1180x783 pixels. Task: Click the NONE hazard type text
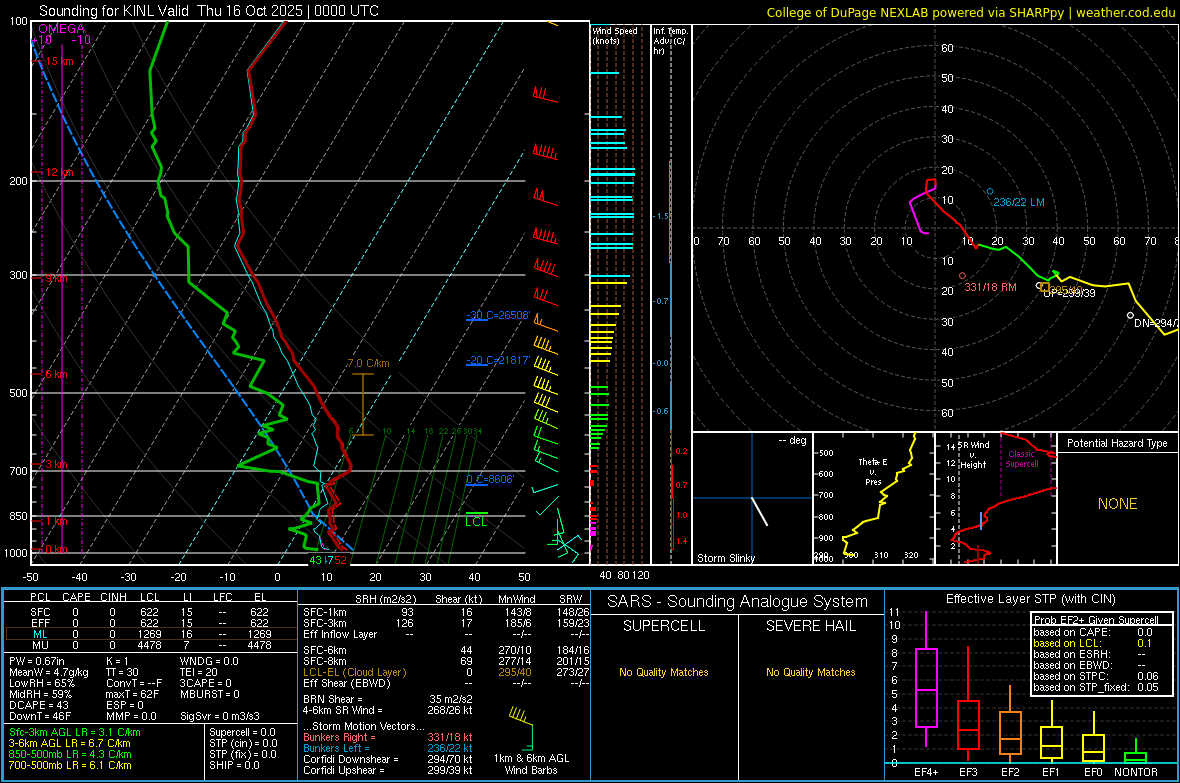(x=1117, y=504)
